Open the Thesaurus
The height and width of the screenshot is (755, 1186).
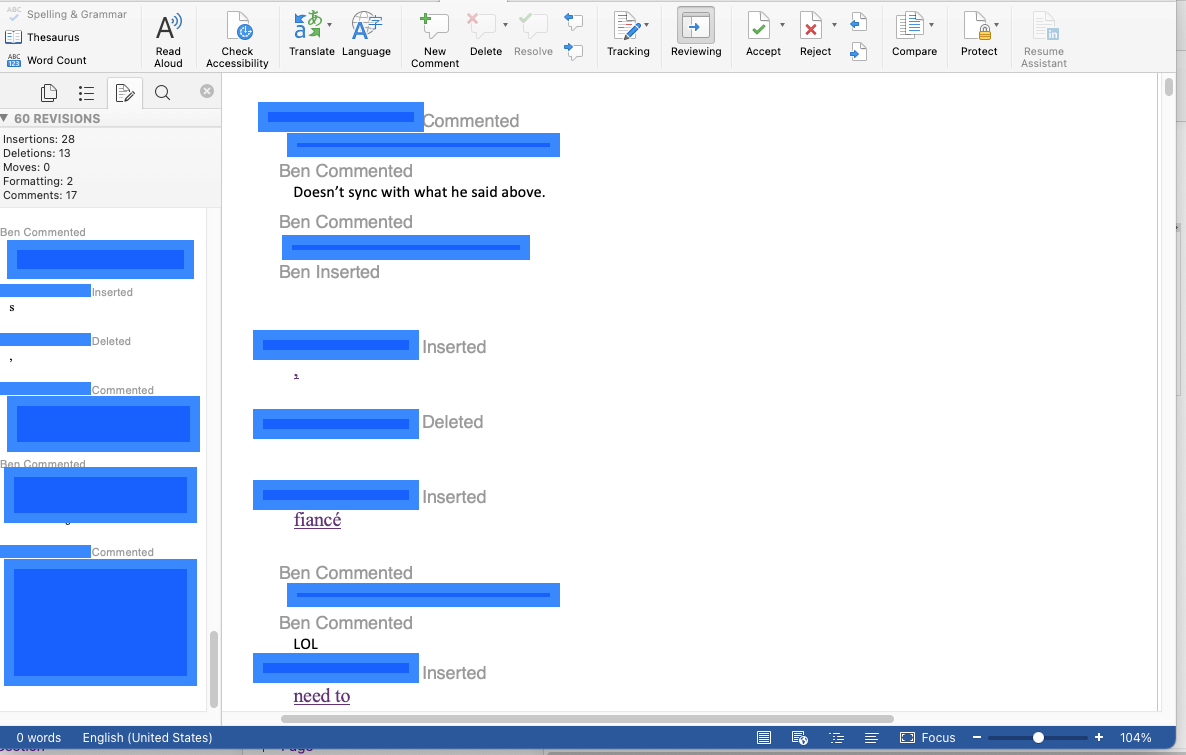click(42, 37)
